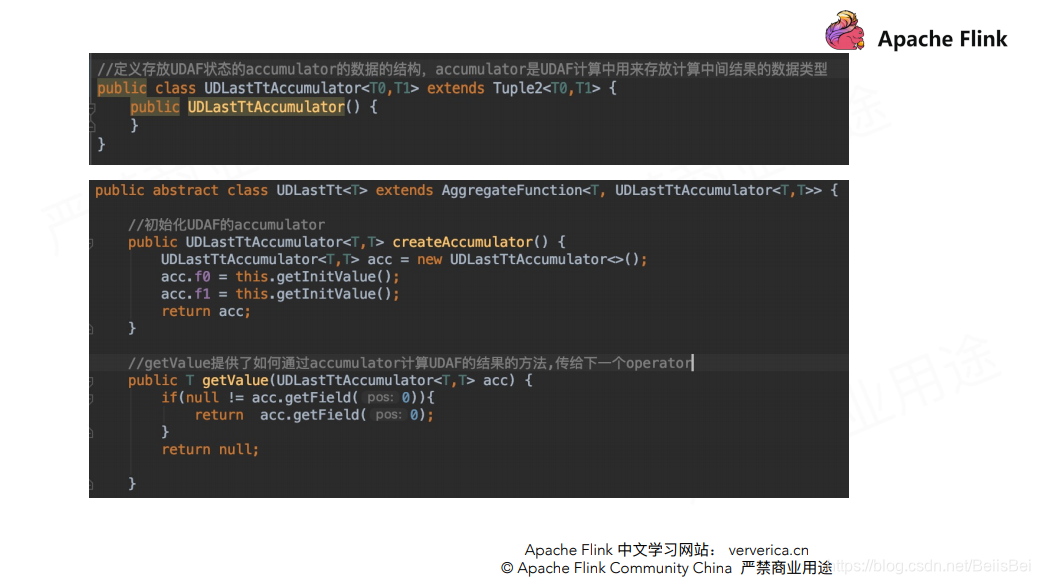
Task: Click the comment starting "//getValue提供了如何通过accumulator"
Action: click(x=410, y=363)
